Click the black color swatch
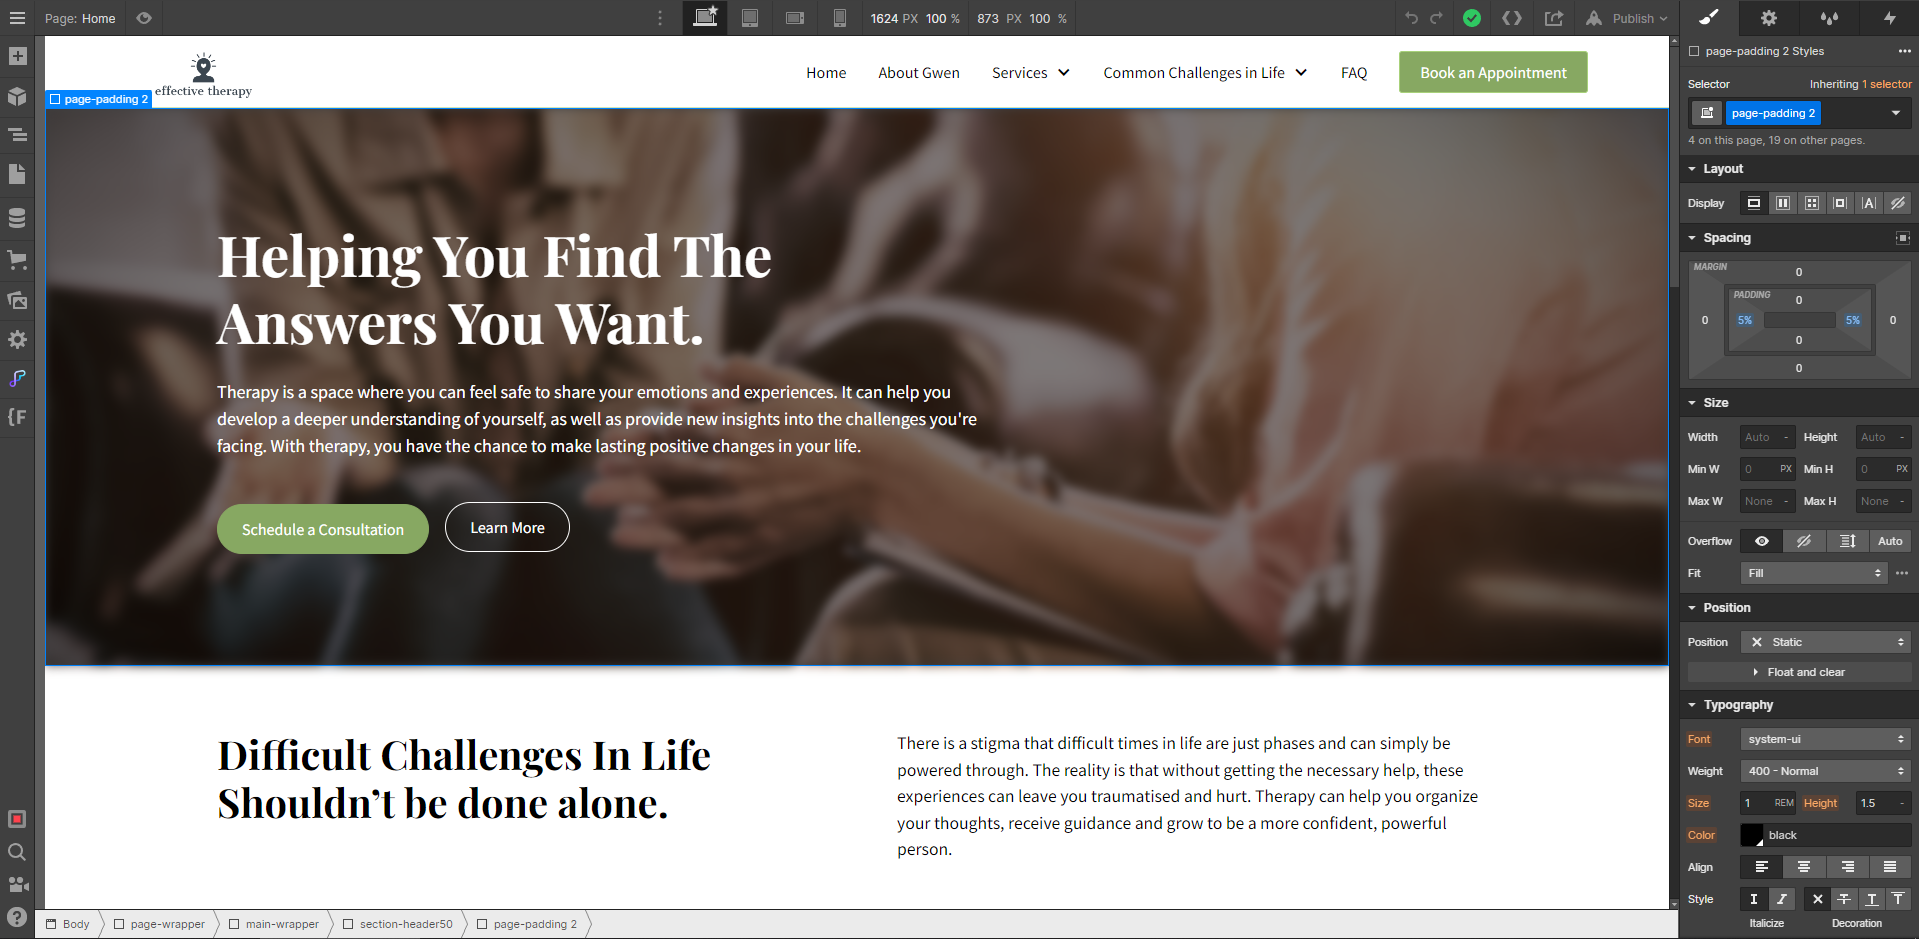This screenshot has width=1919, height=939. [x=1752, y=835]
